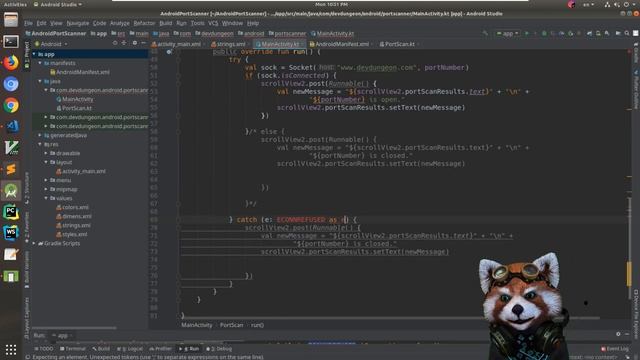Collapse the app module node
Viewport: 640px width, 360px height.
(x=34, y=54)
